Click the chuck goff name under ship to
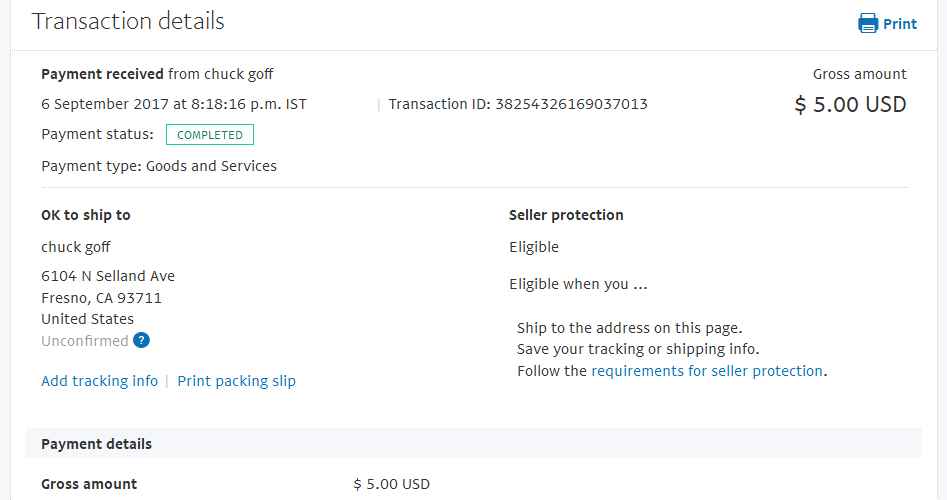 75,247
